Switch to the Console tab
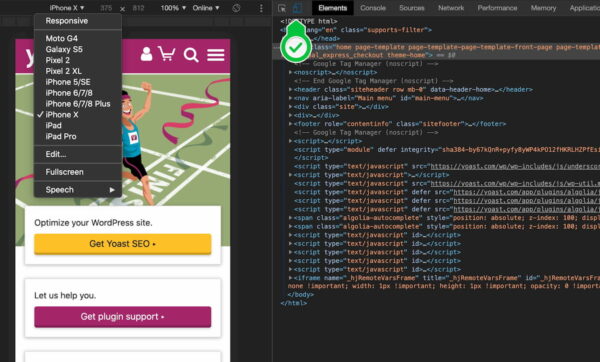This screenshot has width=600, height=362. 373,8
